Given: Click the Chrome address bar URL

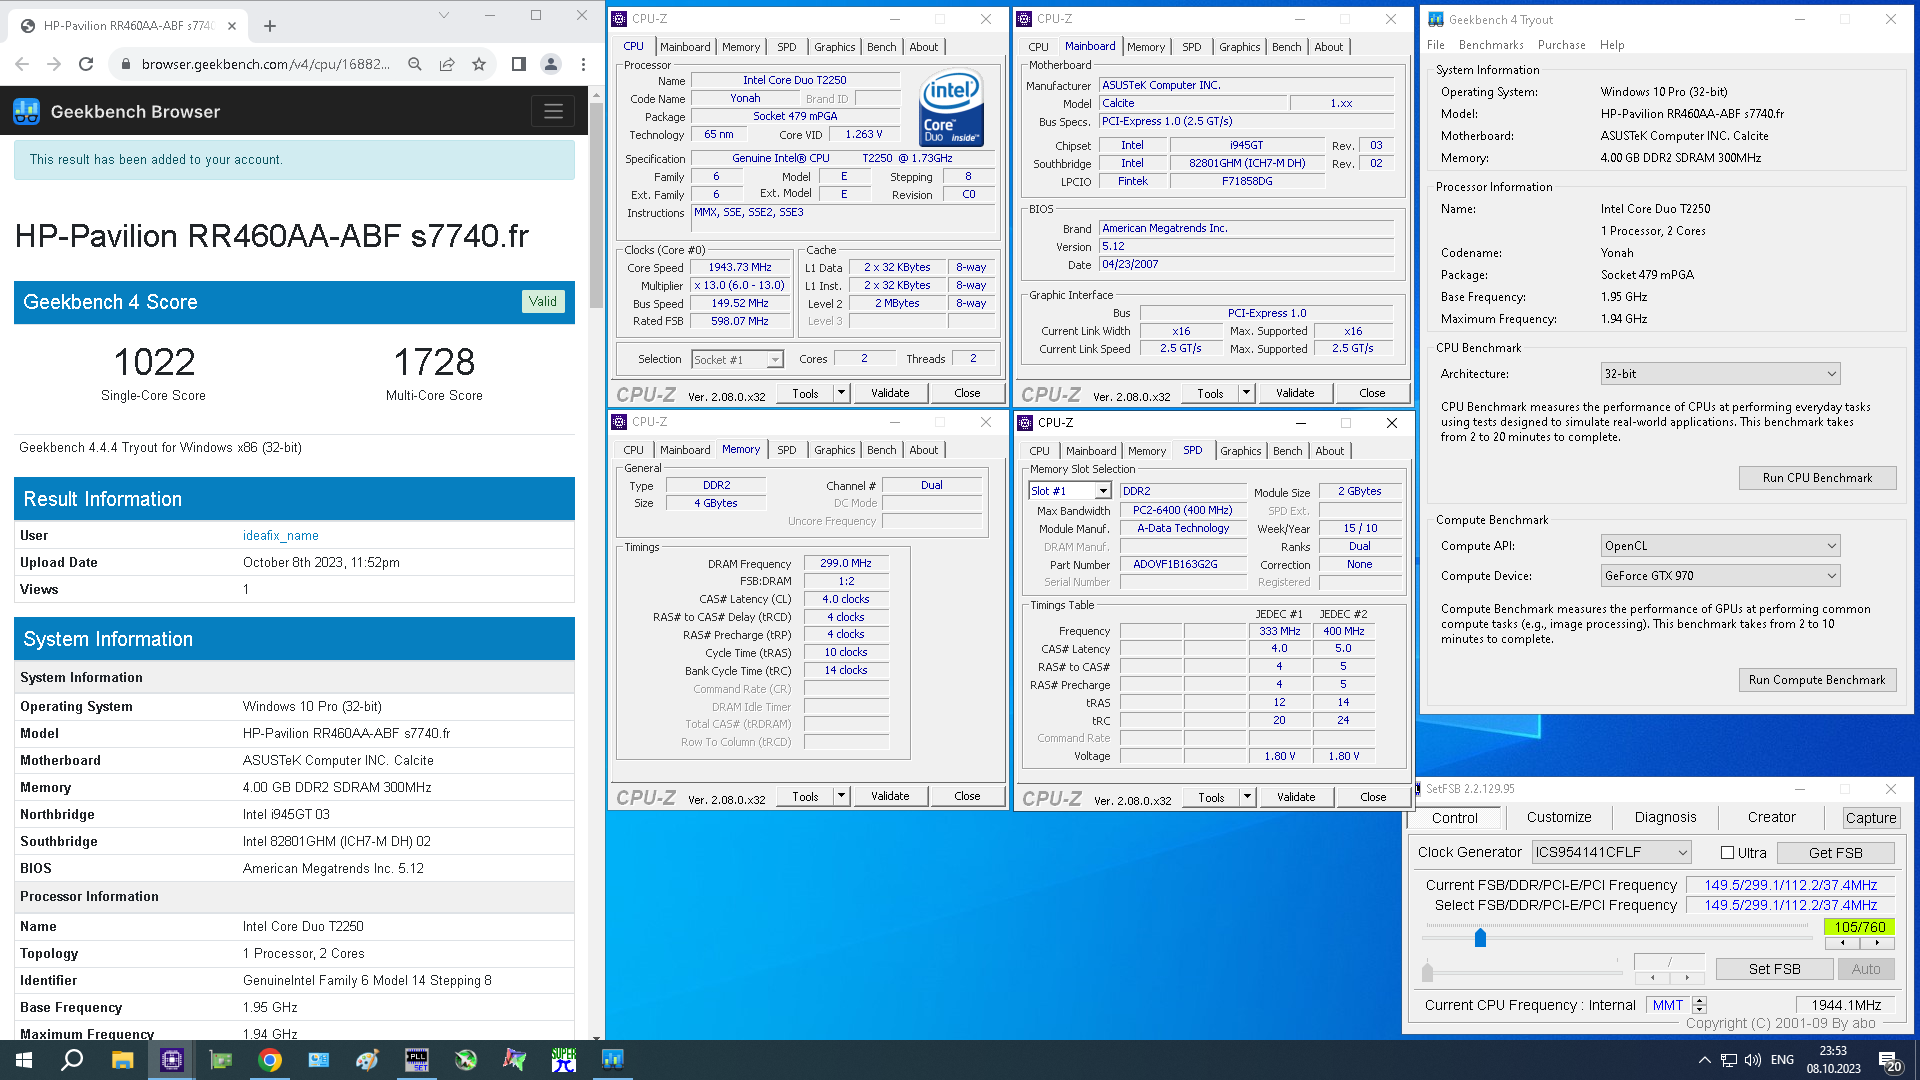Looking at the screenshot, I should click(x=265, y=64).
